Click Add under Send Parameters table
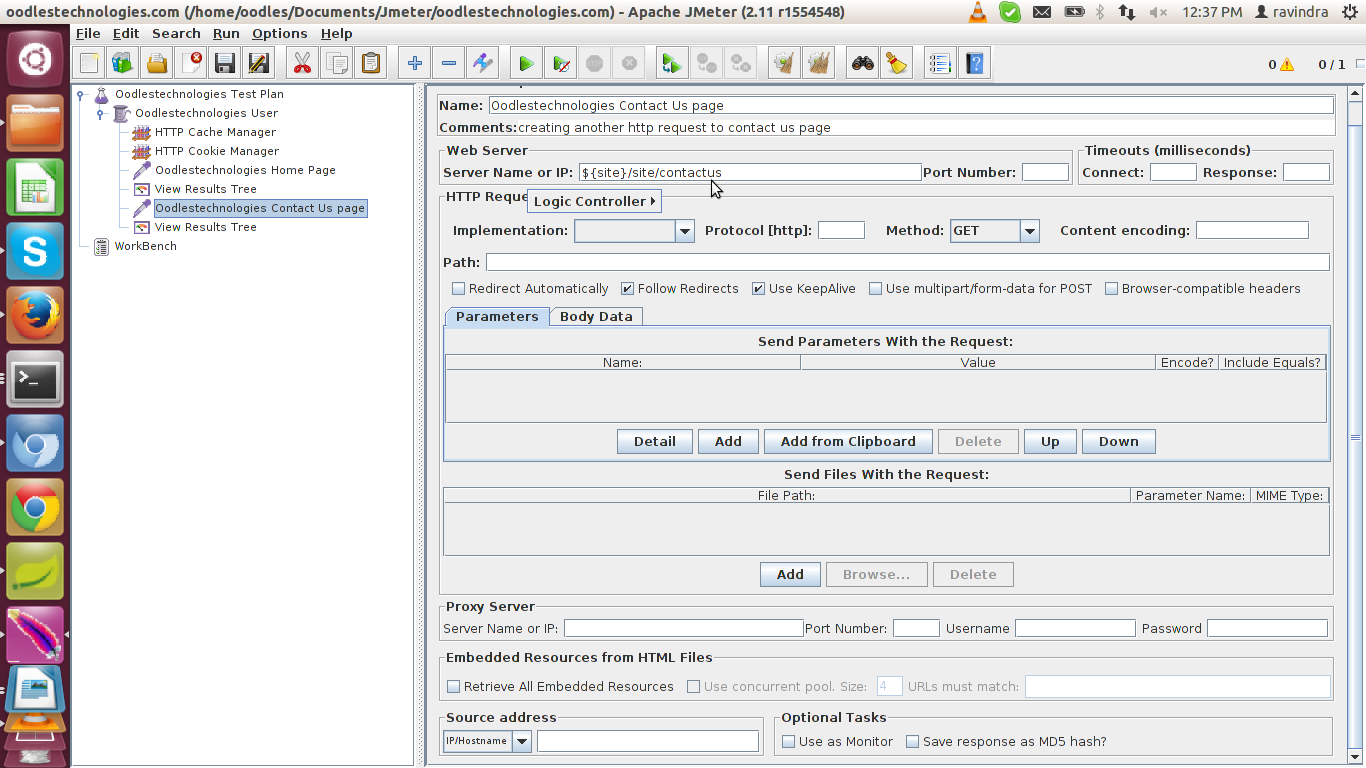This screenshot has width=1366, height=768. 728,442
